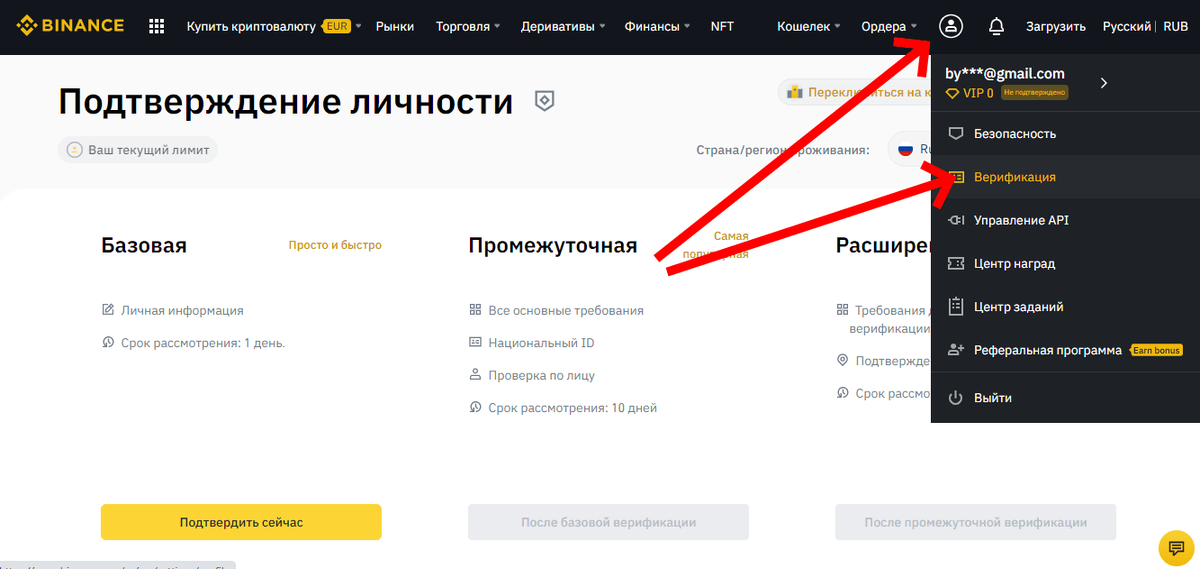The width and height of the screenshot is (1200, 569).
Task: Click Ваш текущий лимит pill
Action: [138, 150]
